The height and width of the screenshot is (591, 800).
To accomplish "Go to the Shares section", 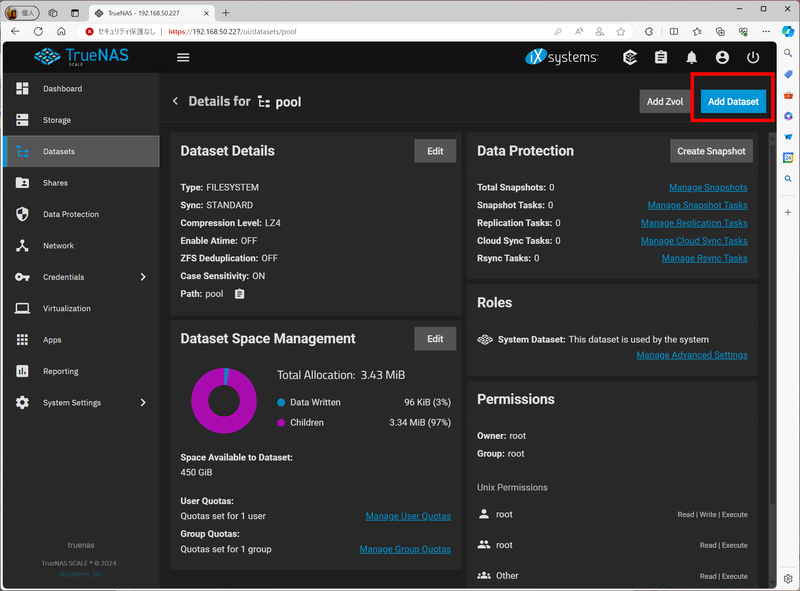I will (x=81, y=183).
